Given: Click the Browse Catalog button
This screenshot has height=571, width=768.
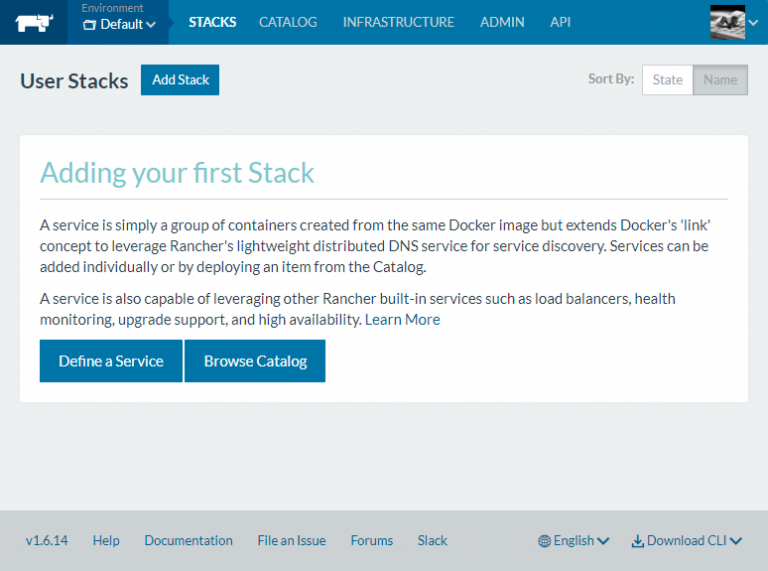Looking at the screenshot, I should coord(255,361).
